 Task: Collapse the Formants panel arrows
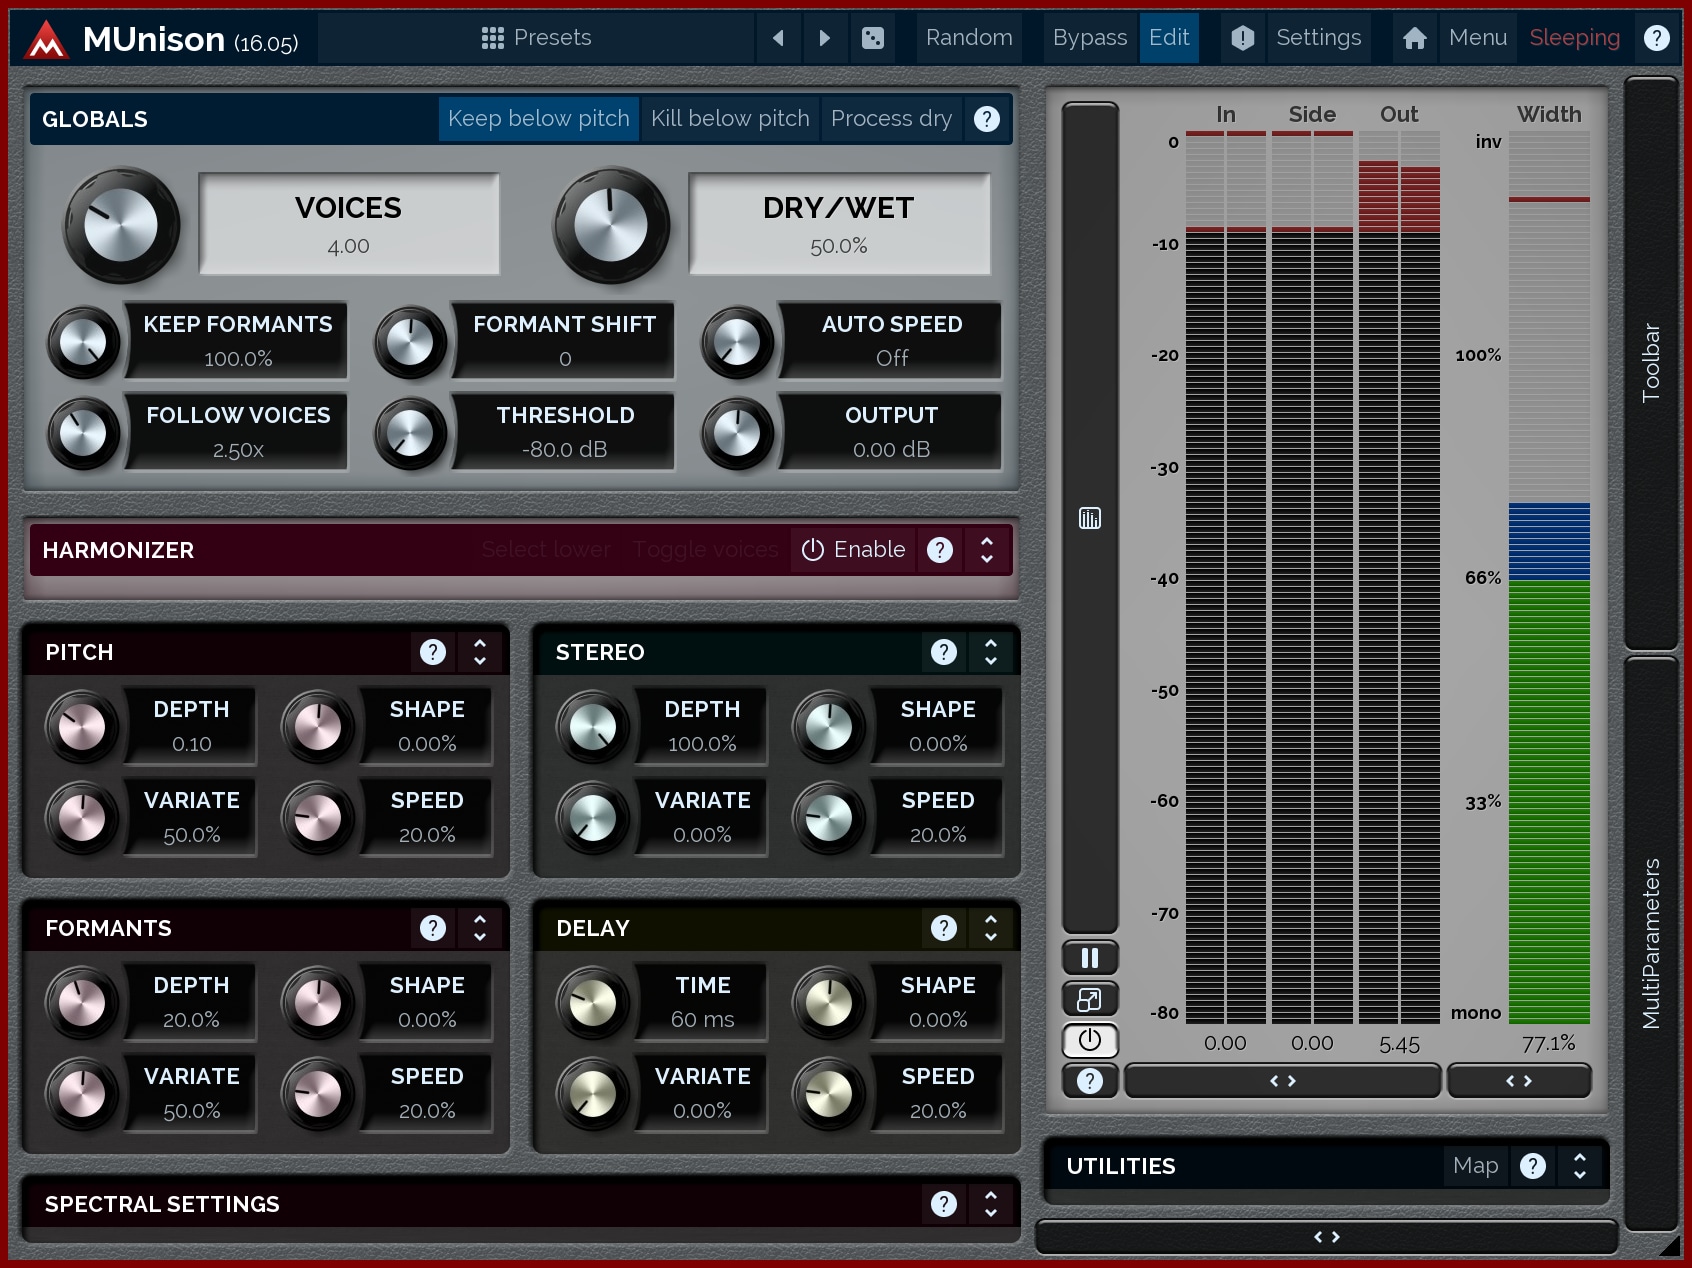[480, 928]
